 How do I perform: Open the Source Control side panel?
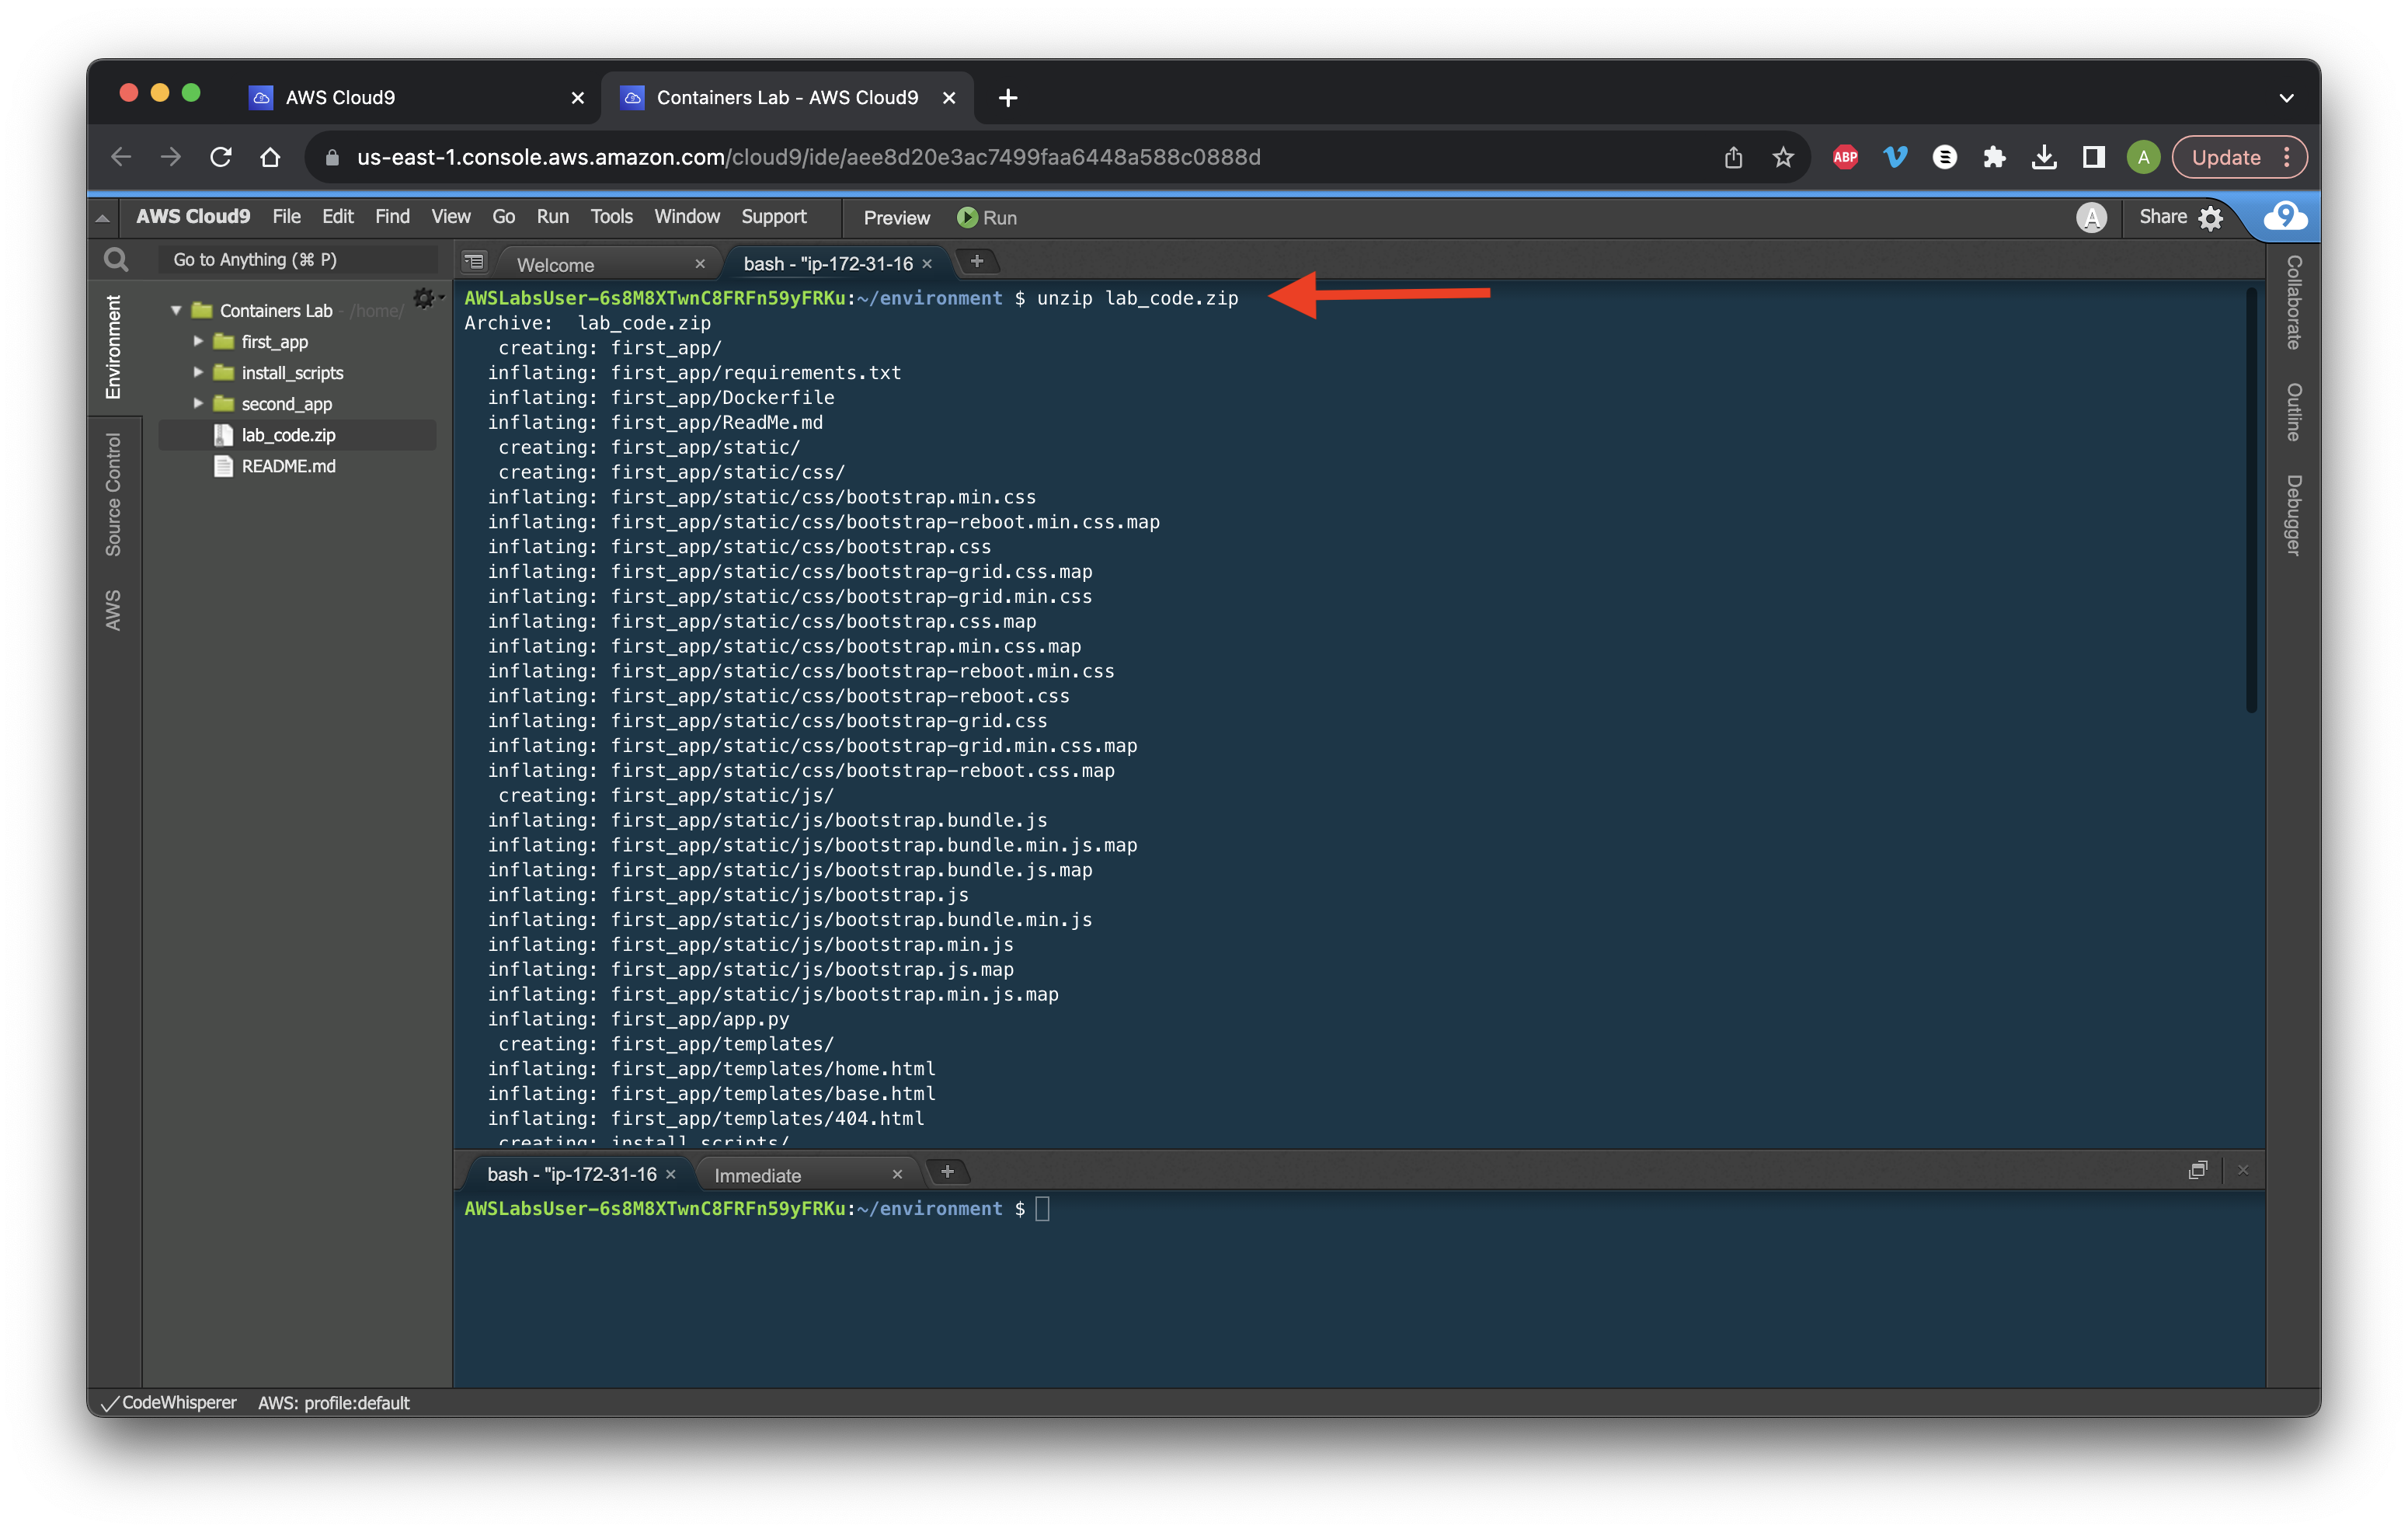point(113,495)
